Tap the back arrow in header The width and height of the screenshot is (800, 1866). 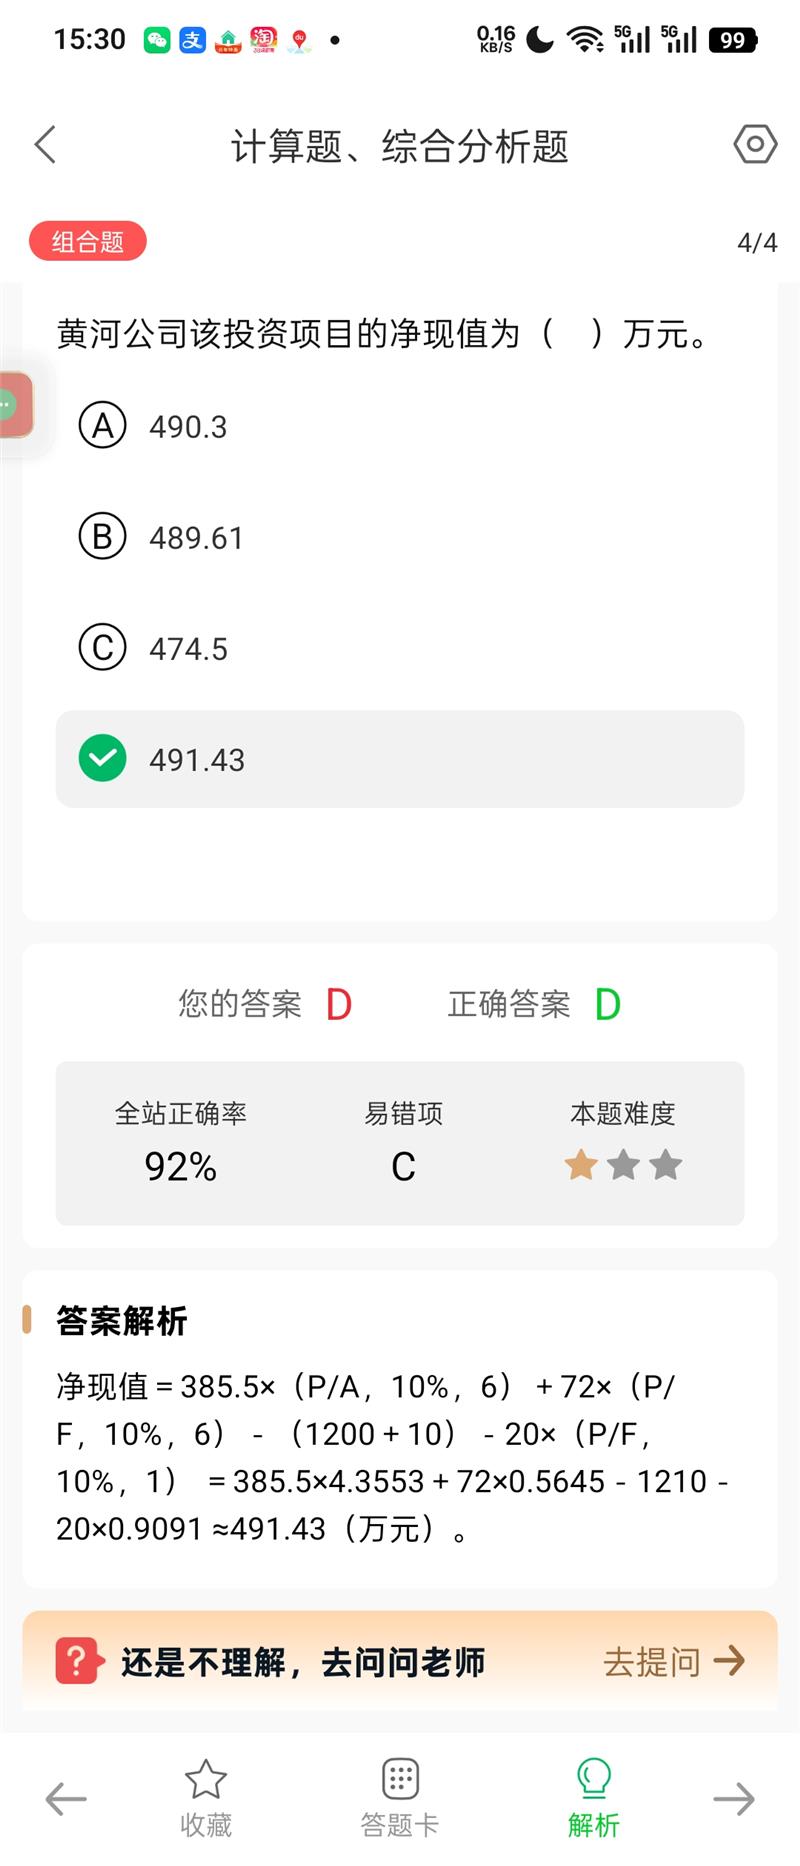pos(45,145)
